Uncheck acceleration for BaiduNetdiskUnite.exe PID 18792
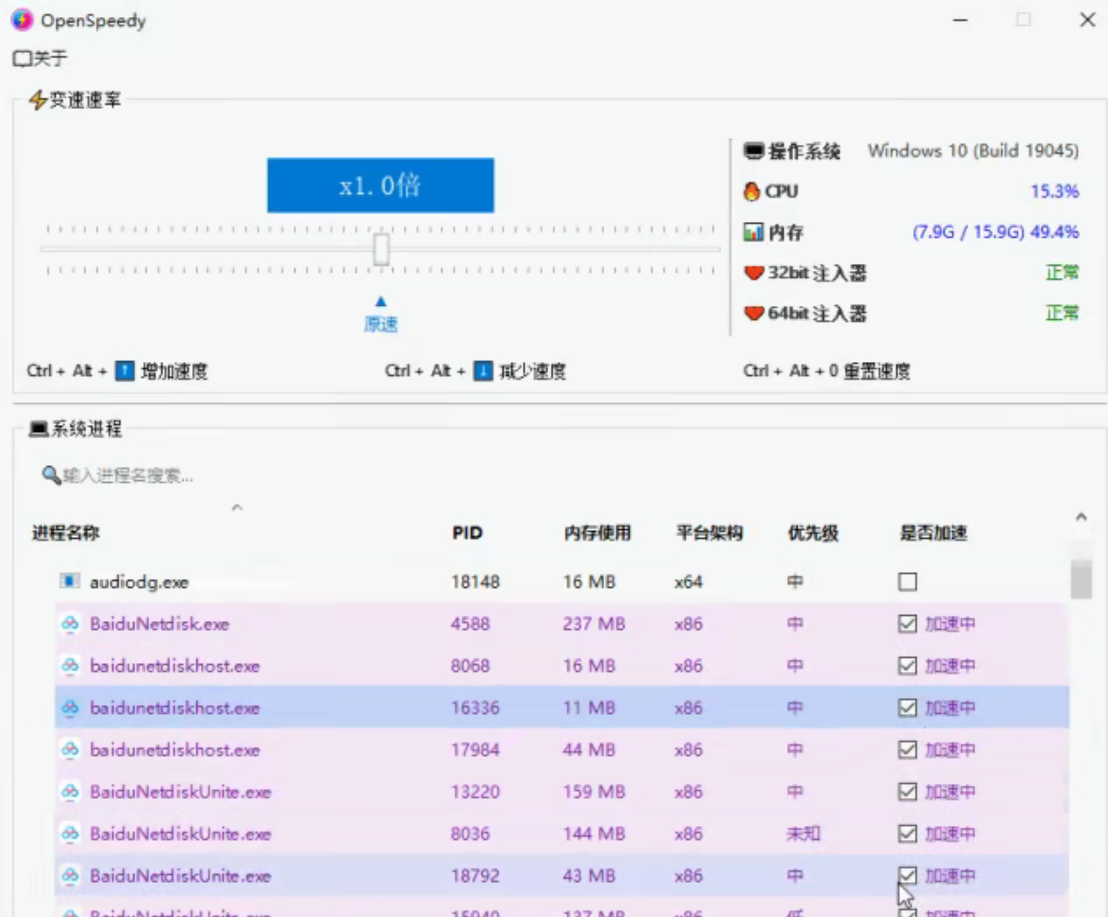 pos(907,876)
